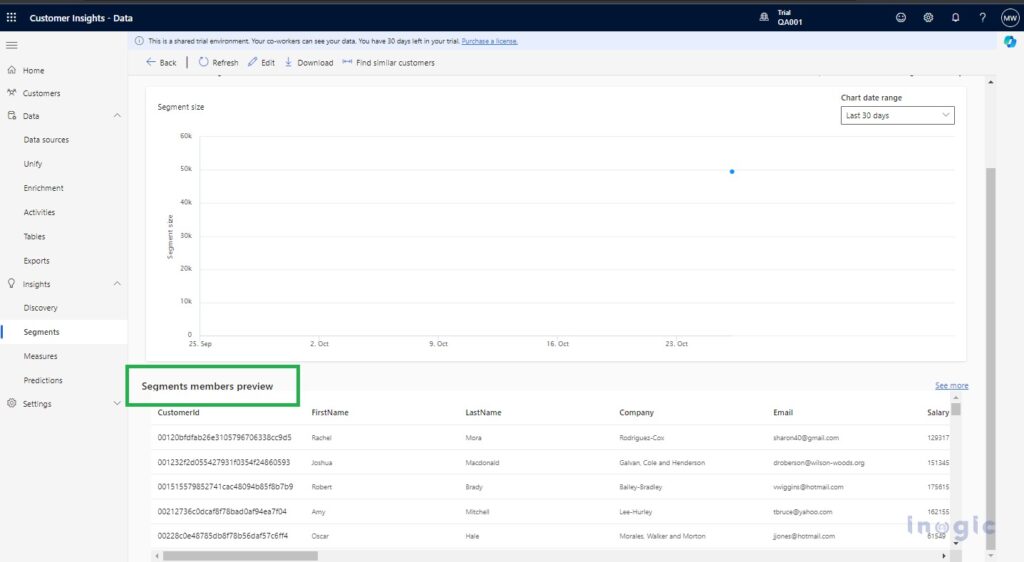Expand the Settings section in sidebar

[x=117, y=404]
